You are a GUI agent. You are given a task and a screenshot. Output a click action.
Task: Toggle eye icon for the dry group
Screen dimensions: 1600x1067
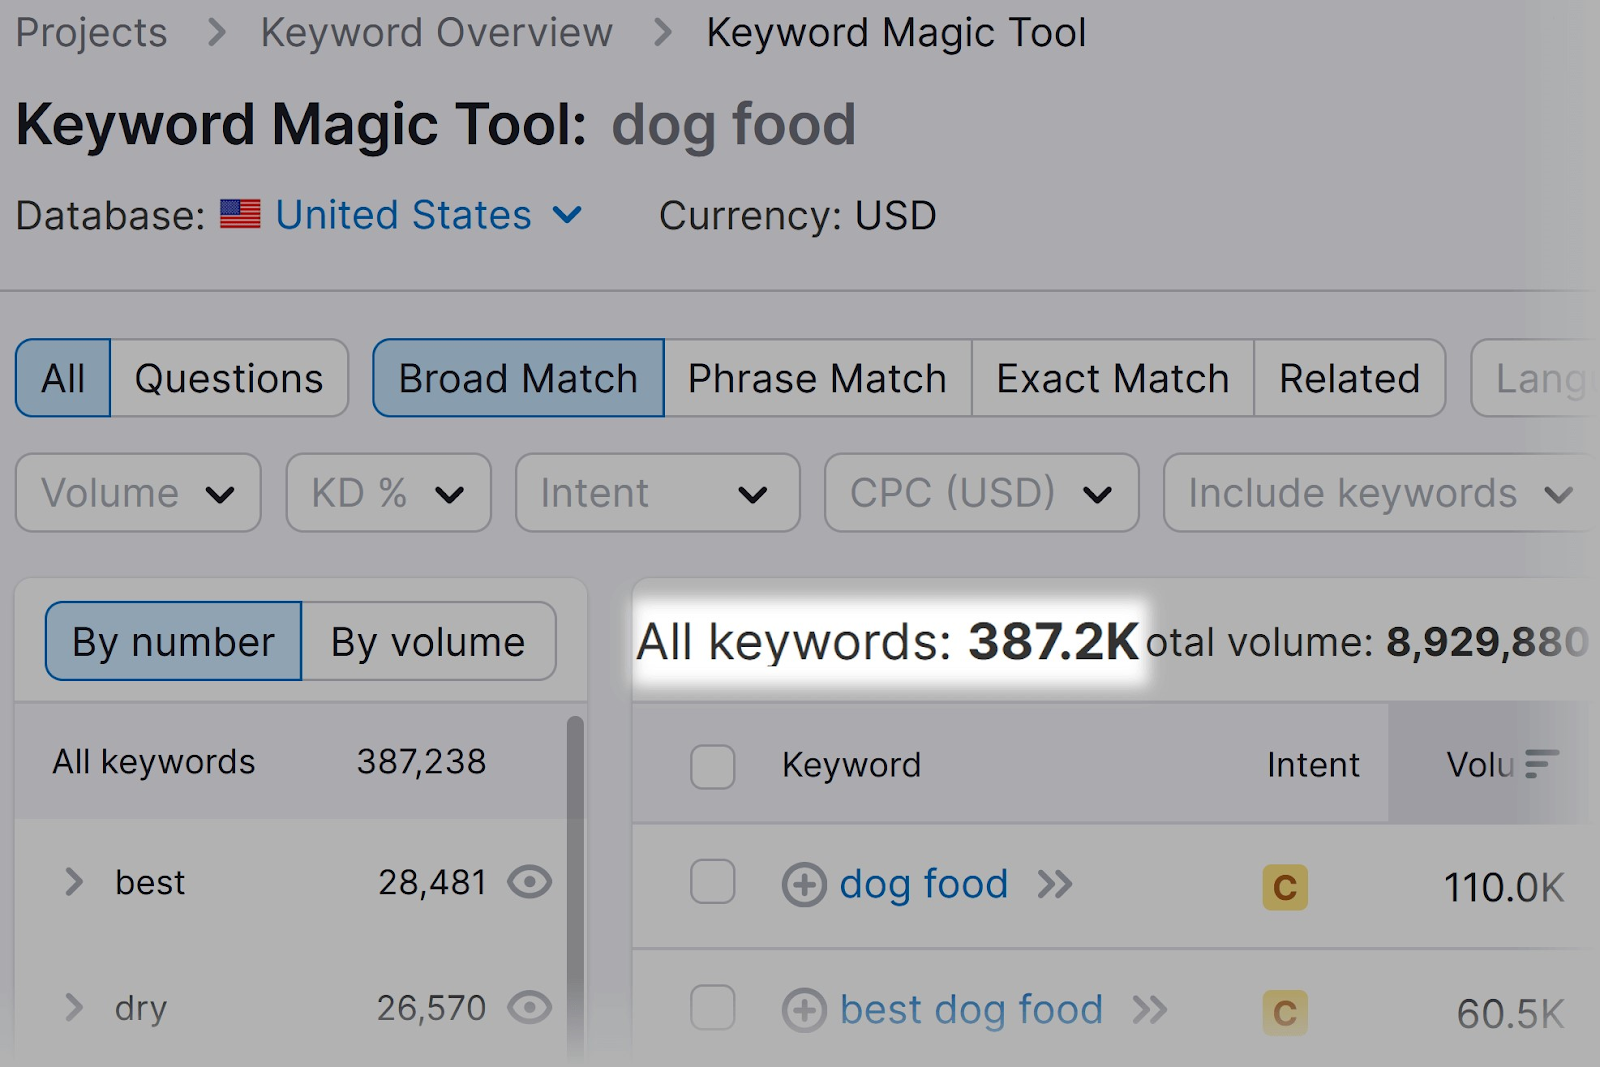(529, 1007)
